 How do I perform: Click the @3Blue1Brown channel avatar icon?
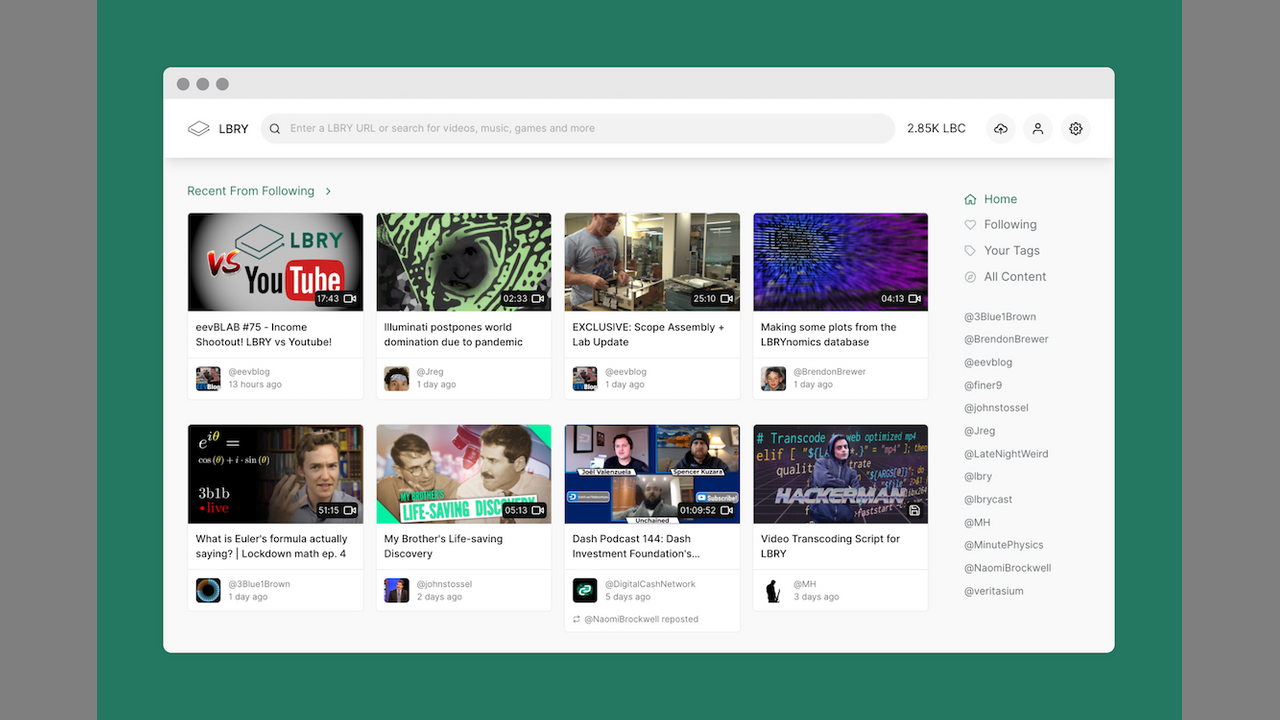tap(208, 590)
